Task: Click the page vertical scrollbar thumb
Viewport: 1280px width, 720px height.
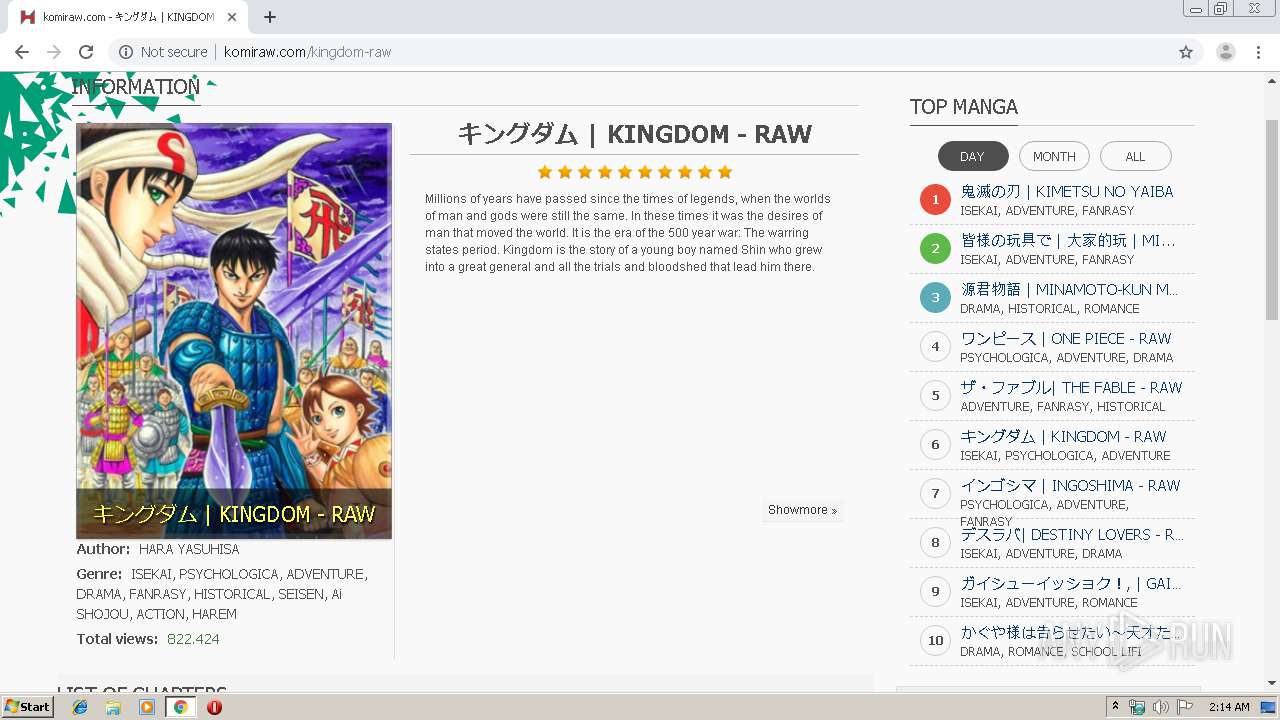Action: pos(1272,220)
